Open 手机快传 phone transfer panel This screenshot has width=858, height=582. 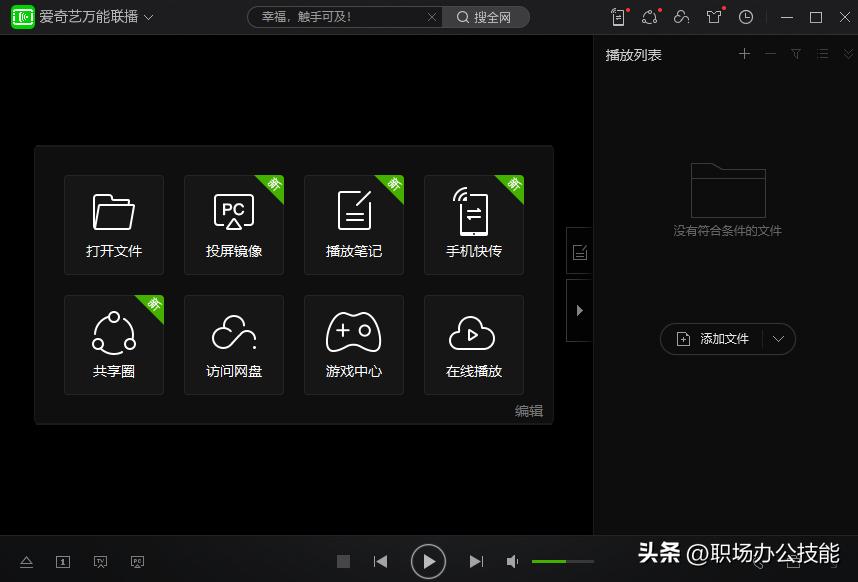coord(473,224)
